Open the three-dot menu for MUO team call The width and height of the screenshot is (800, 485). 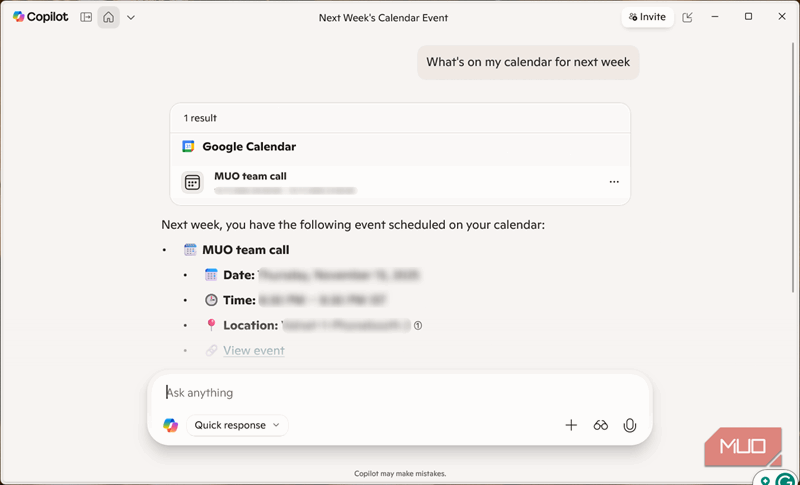tap(614, 182)
